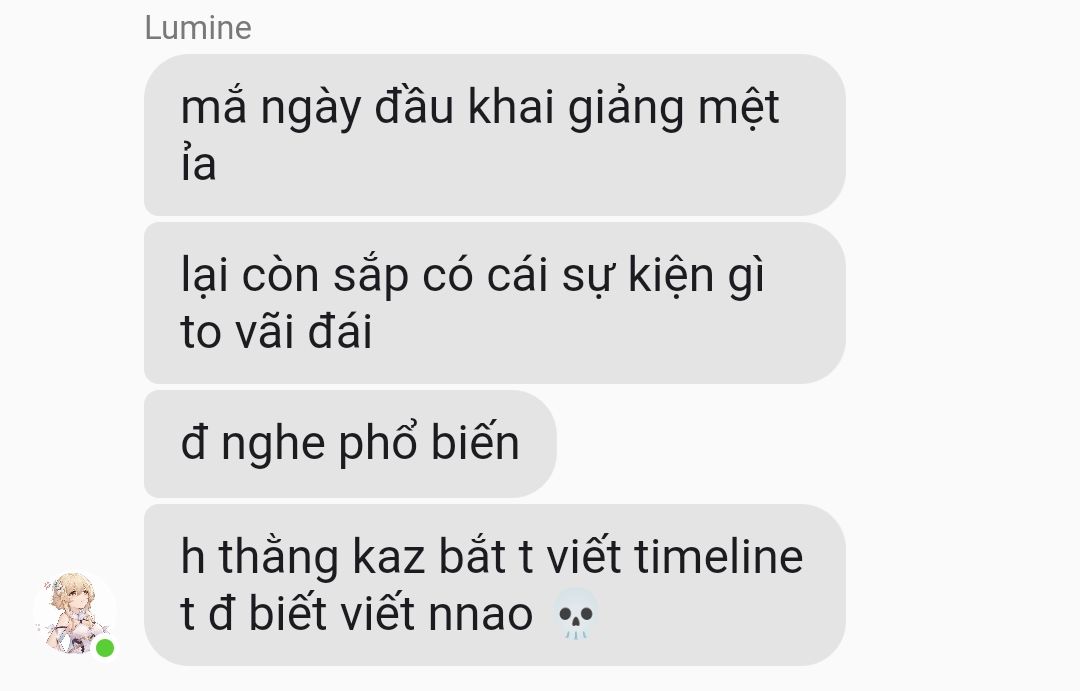
Task: Open Lumine's profile avatar picture
Action: [74, 612]
